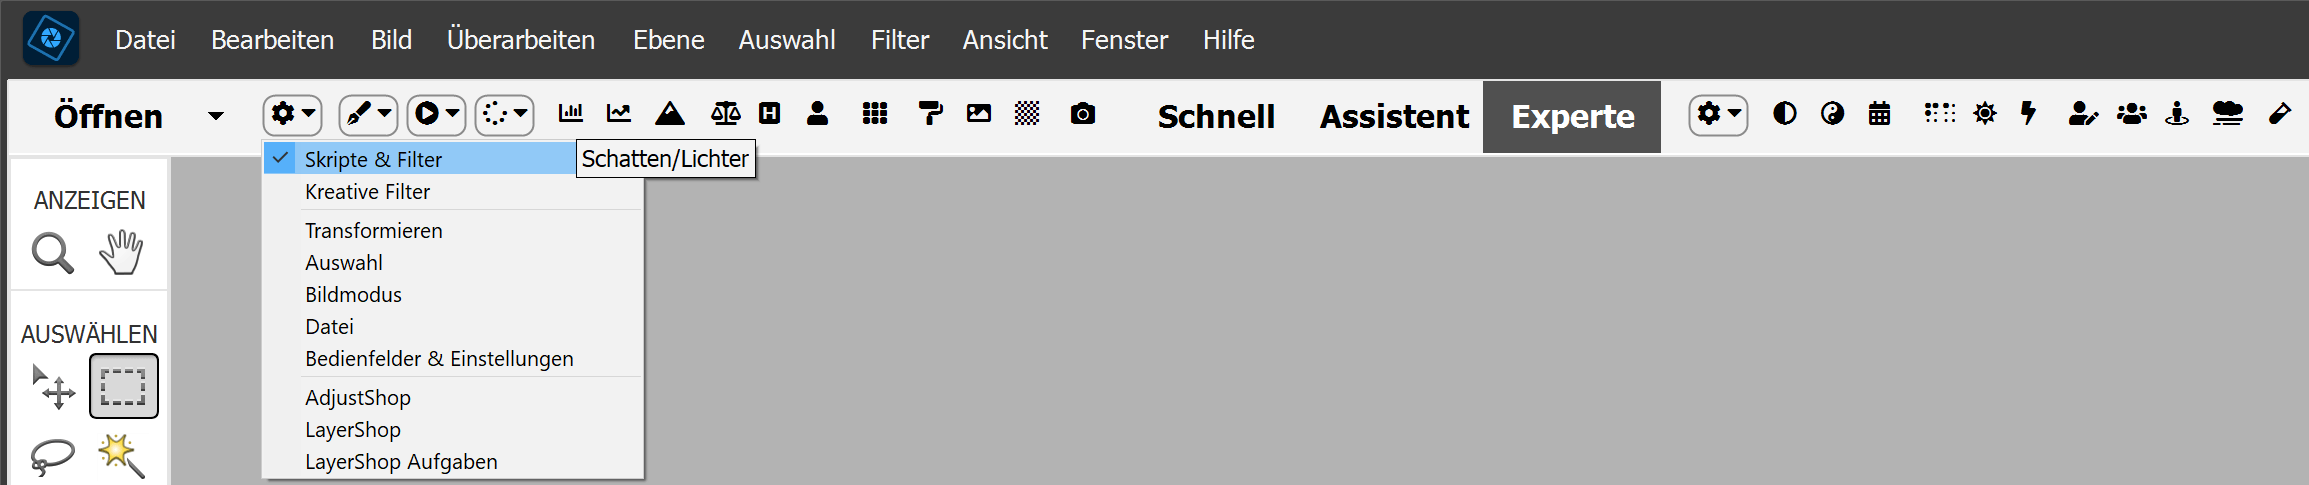Toggle the rectangular marquee selection tool
2309x485 pixels.
click(123, 386)
